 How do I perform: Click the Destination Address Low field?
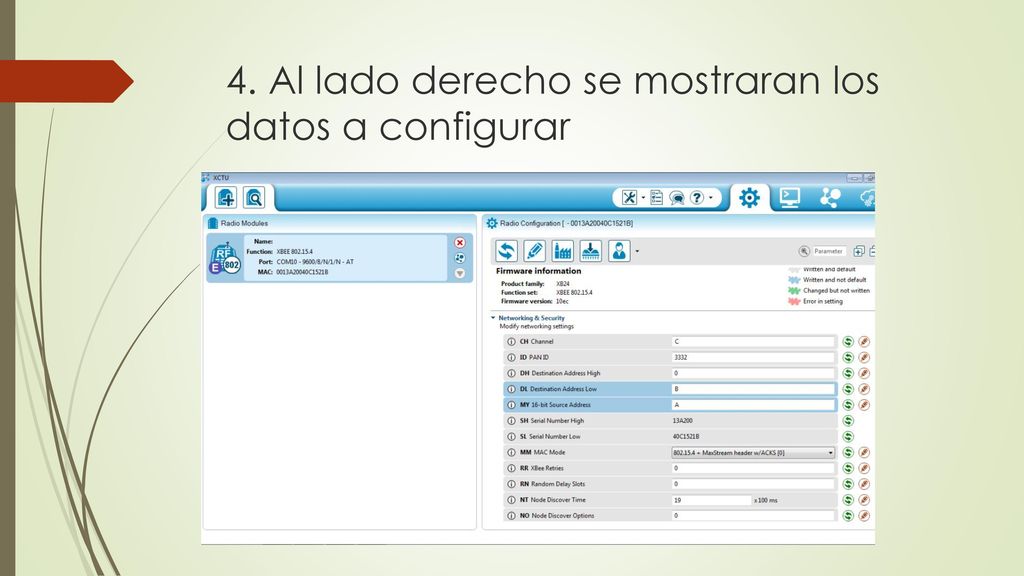point(754,389)
